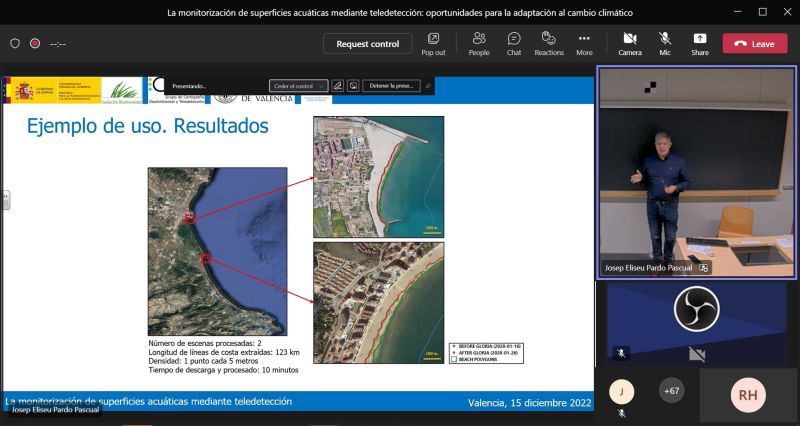Click the meeting timer display

[58, 44]
